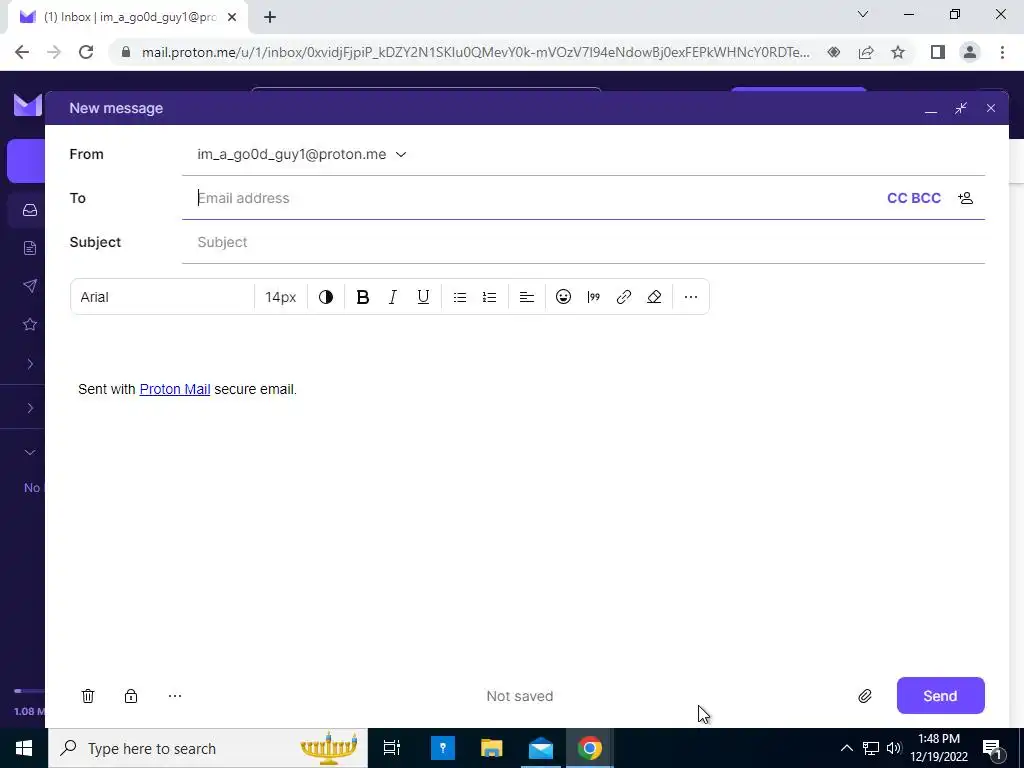Screen dimensions: 1024x768
Task: Open more formatting options ellipsis
Action: click(691, 297)
